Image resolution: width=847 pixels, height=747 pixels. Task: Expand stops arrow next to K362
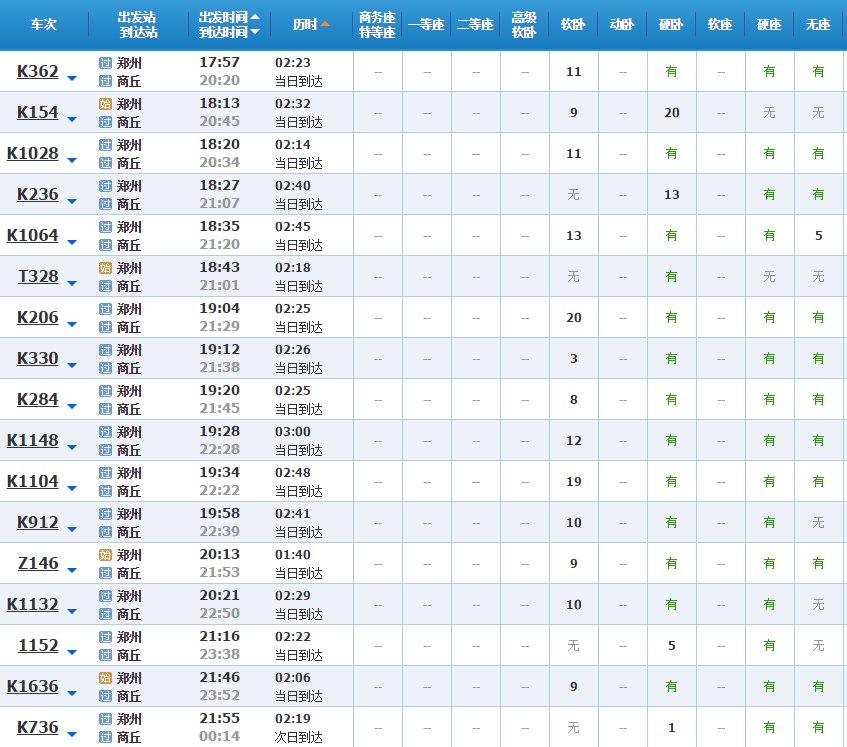[72, 79]
